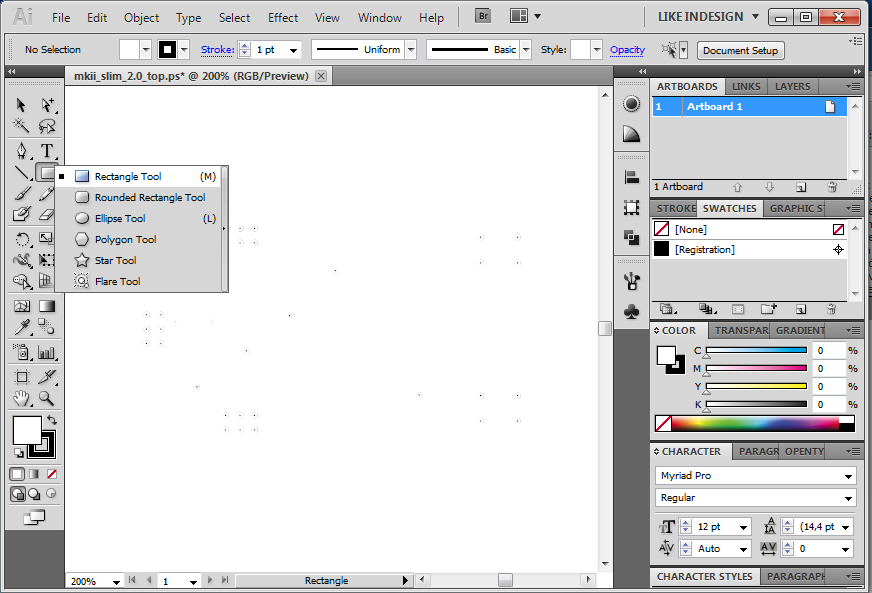The height and width of the screenshot is (593, 872).
Task: Set Color mode toolbox button
Action: tap(17, 474)
